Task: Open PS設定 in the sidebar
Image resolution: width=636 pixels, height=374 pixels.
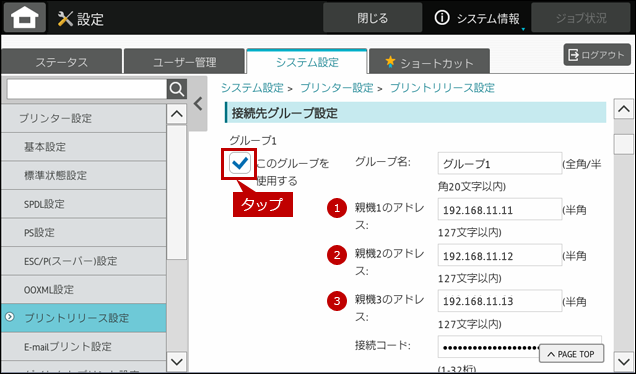Action: (x=84, y=232)
